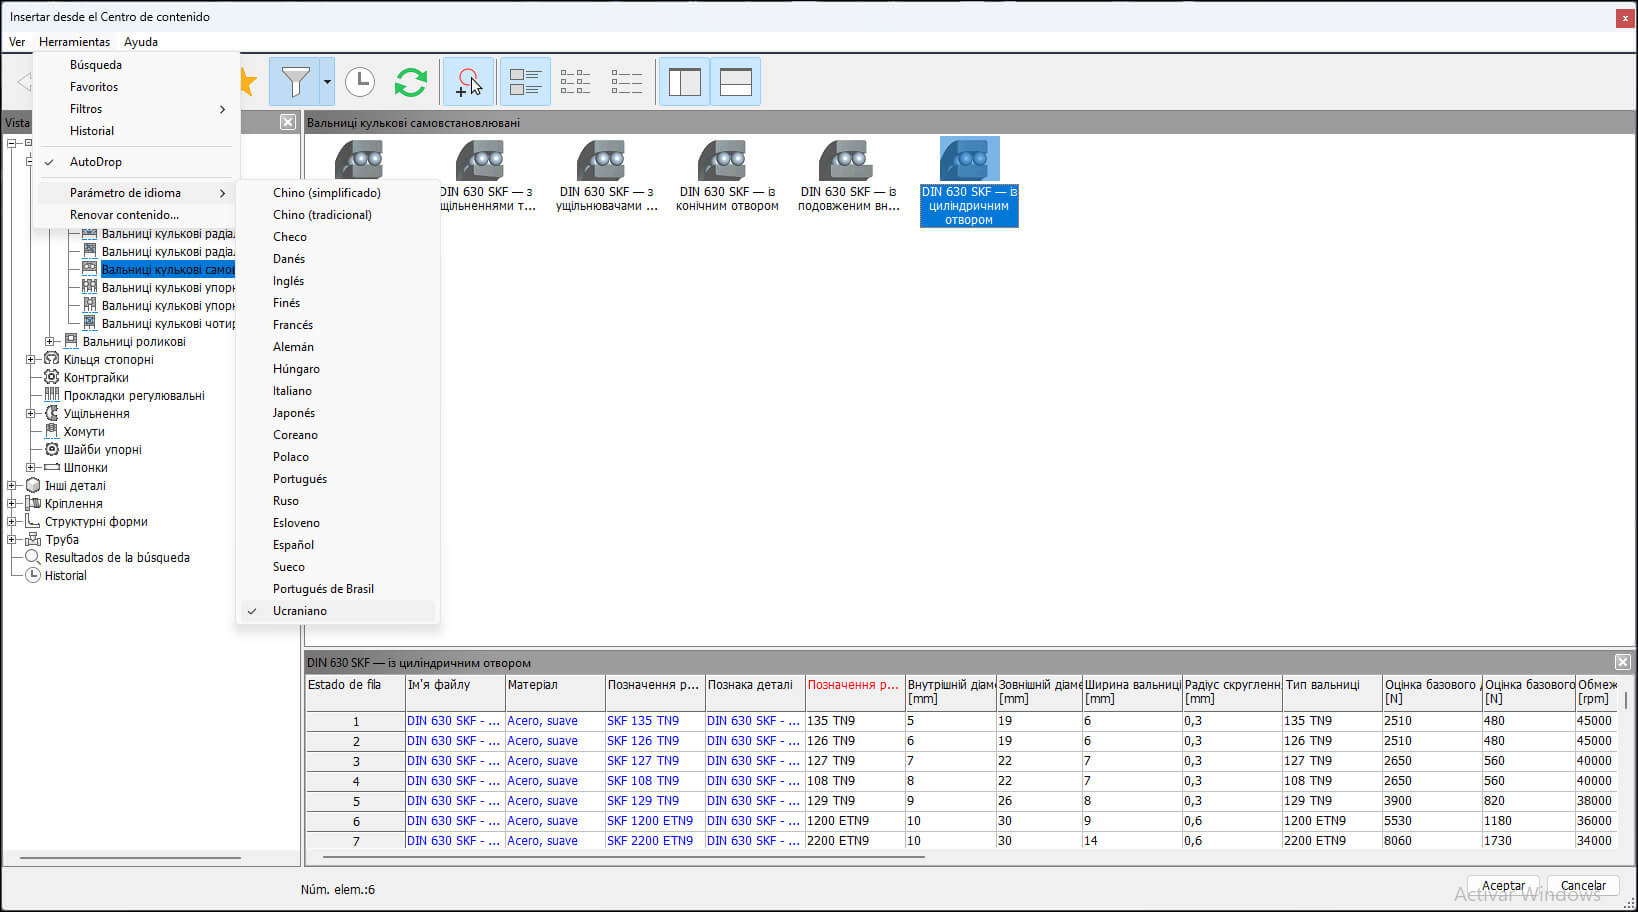Open the filter dropdown arrow
This screenshot has height=912, width=1638.
(x=327, y=82)
